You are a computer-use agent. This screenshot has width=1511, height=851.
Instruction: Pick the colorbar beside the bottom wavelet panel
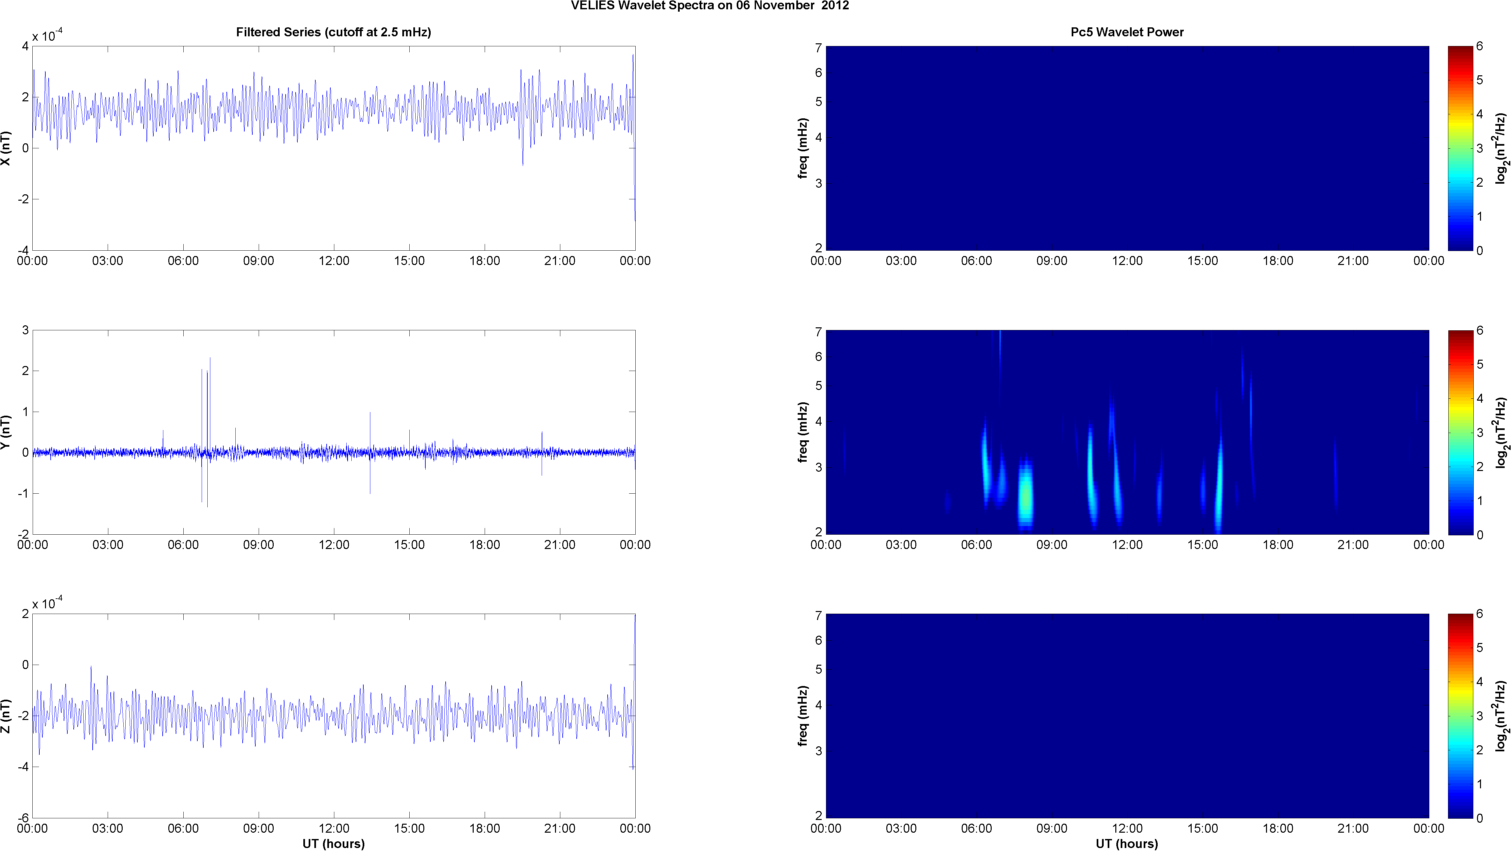[x=1460, y=716]
